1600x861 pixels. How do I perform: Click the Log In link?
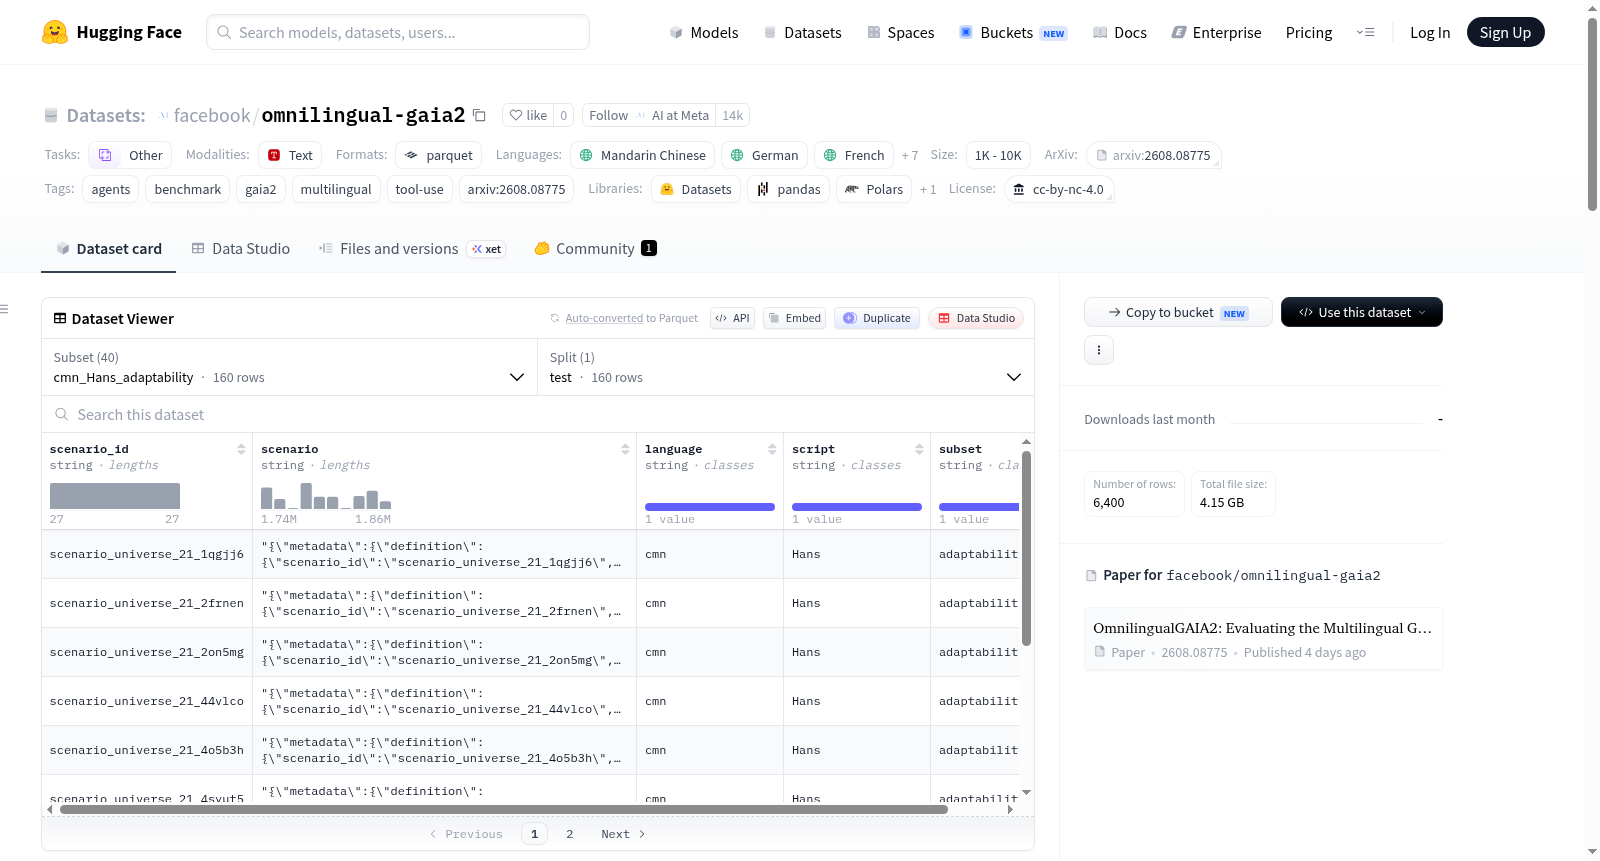(x=1430, y=32)
